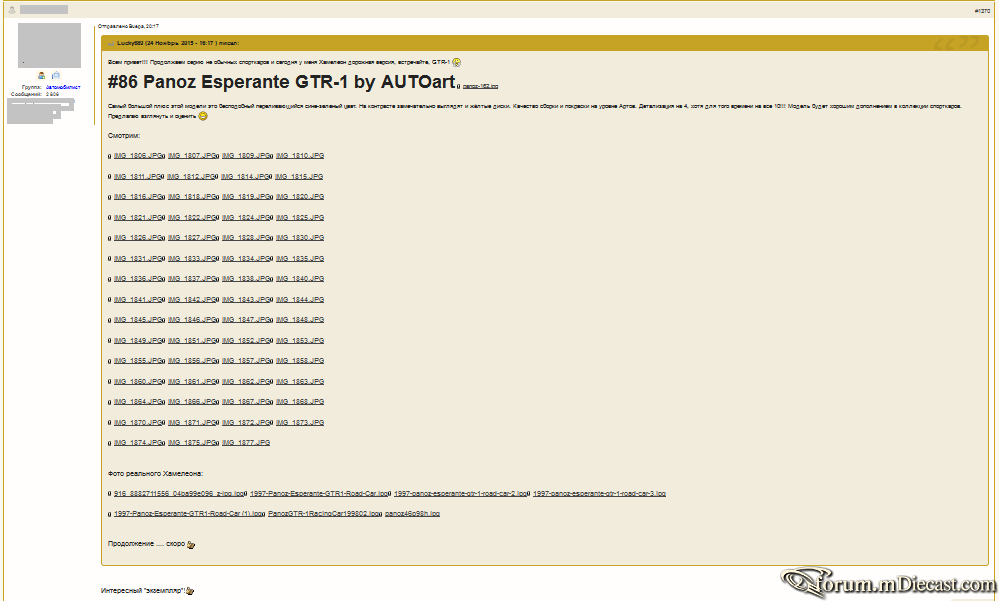This screenshot has width=999, height=601.
Task: Click the snapback arrow beside Lucky669 quote header
Action: click(111, 43)
